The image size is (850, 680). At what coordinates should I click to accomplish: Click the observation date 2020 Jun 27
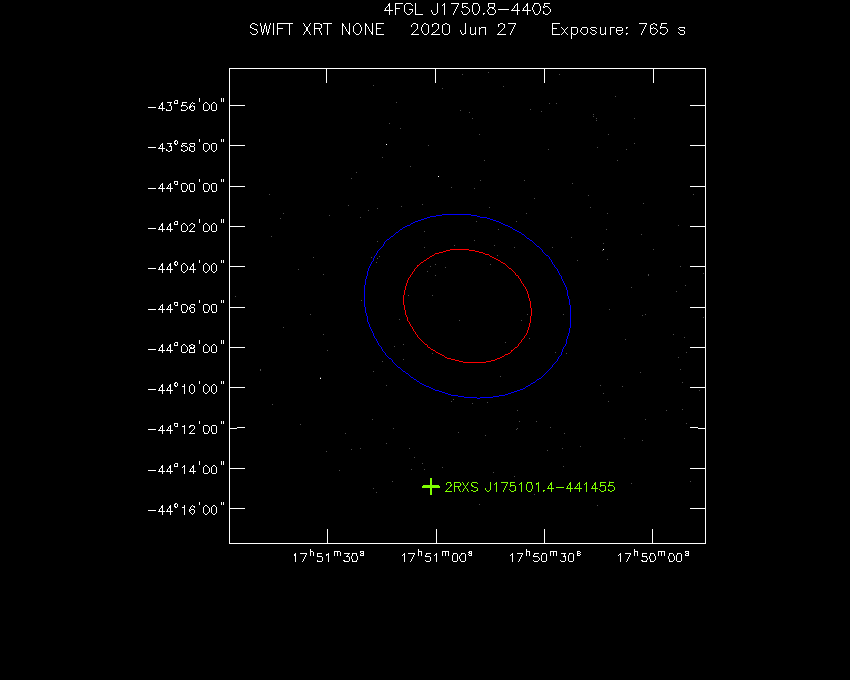click(x=463, y=29)
